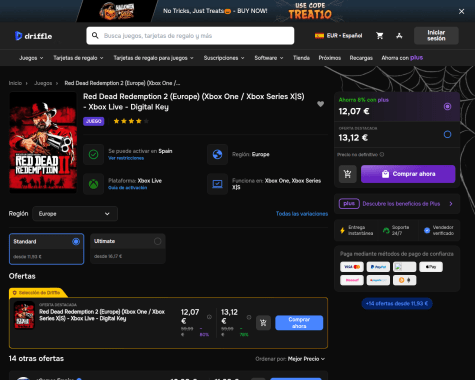This screenshot has width=475, height=380.
Task: Click the Red Dead Redemption 2 cover image
Action: click(x=43, y=143)
